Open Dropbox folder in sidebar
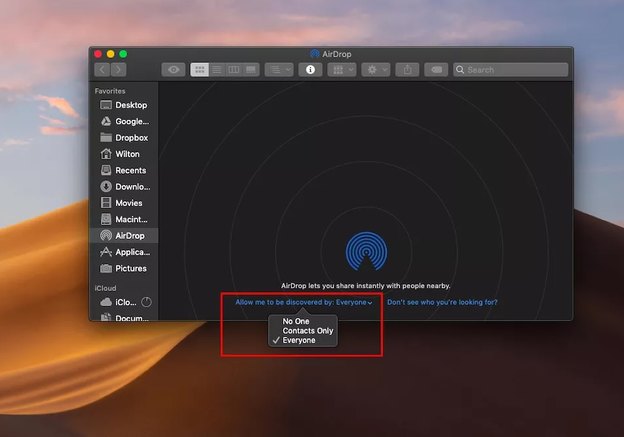This screenshot has height=437, width=624. point(130,138)
